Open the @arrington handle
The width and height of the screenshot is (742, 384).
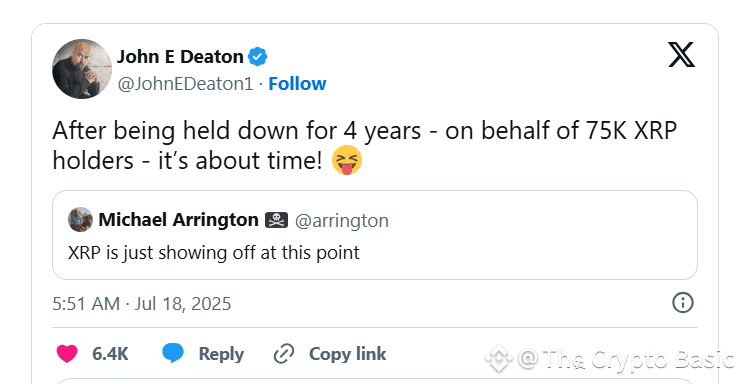[342, 221]
